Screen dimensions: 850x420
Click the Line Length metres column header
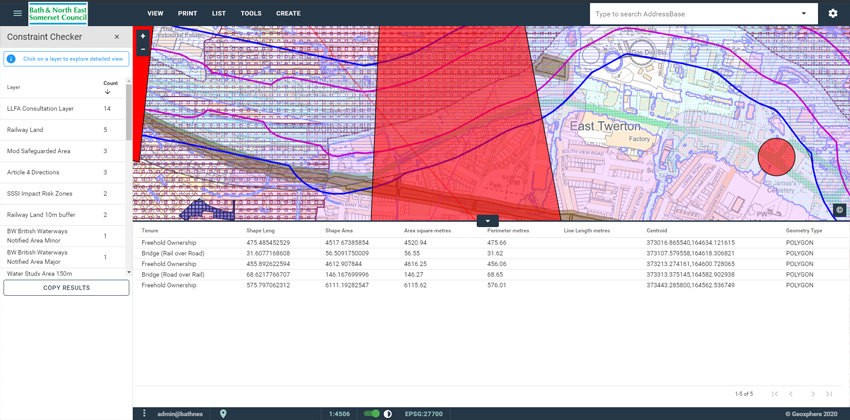click(587, 231)
